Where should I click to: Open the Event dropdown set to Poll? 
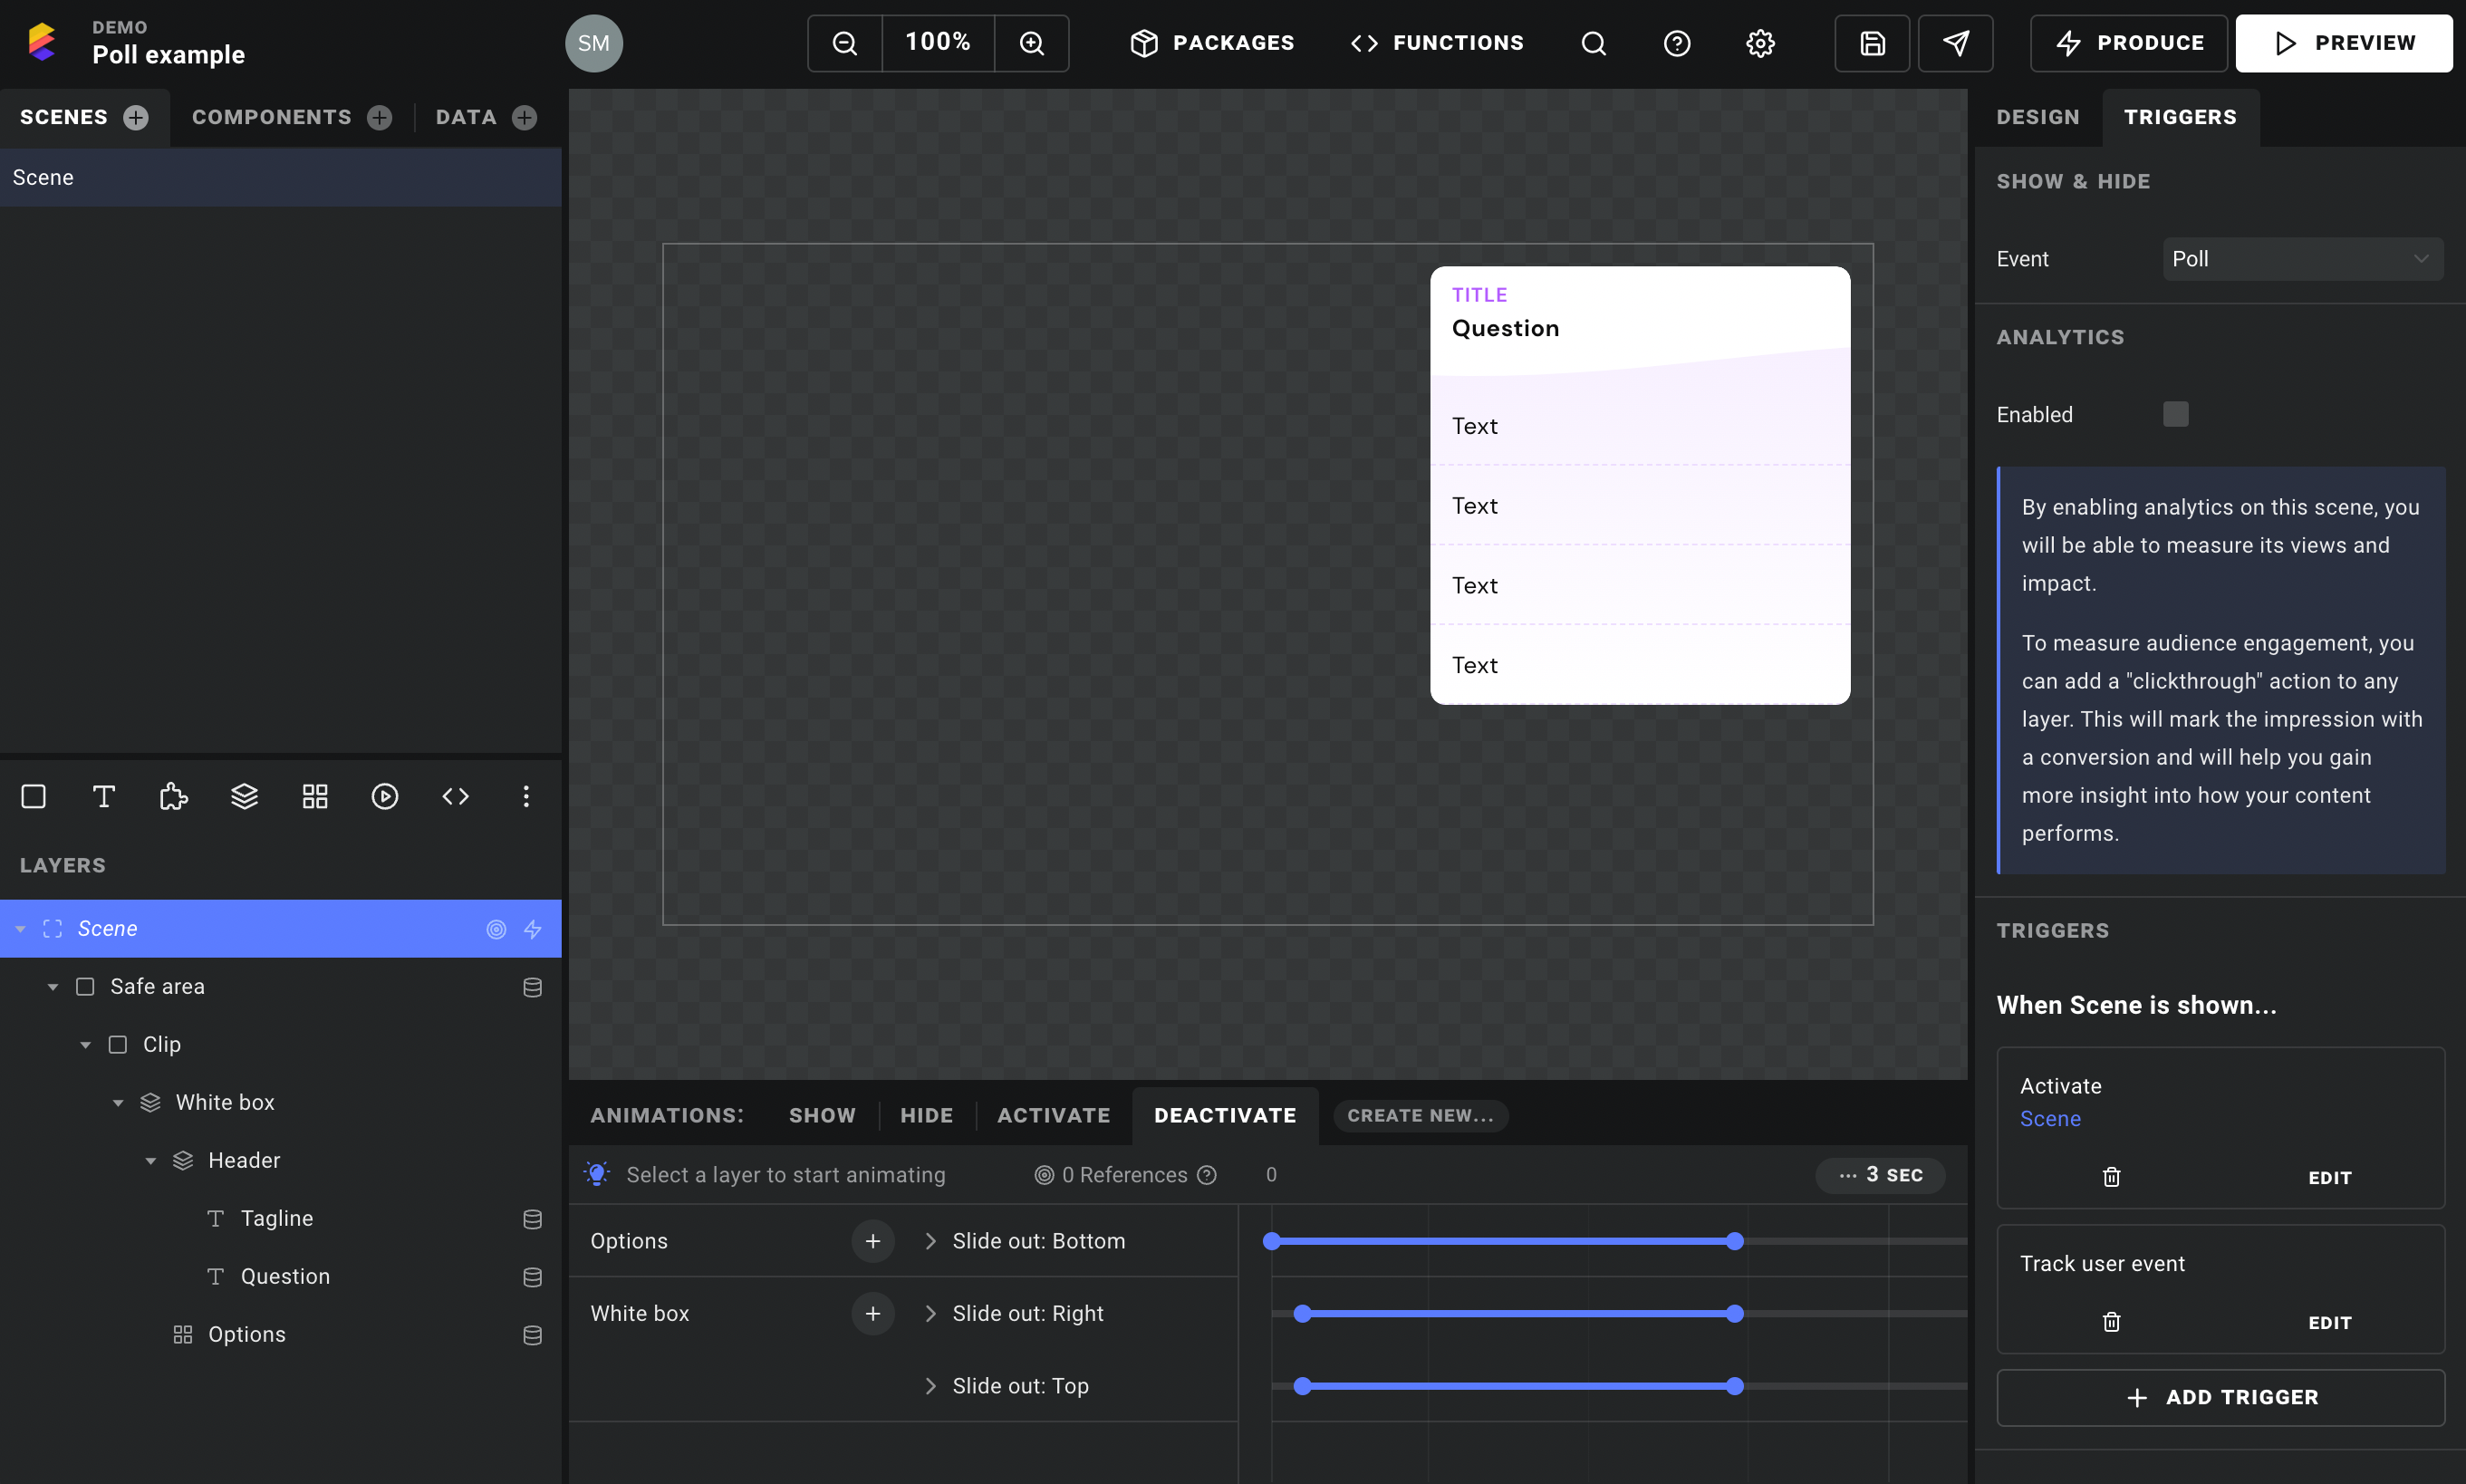click(2302, 259)
